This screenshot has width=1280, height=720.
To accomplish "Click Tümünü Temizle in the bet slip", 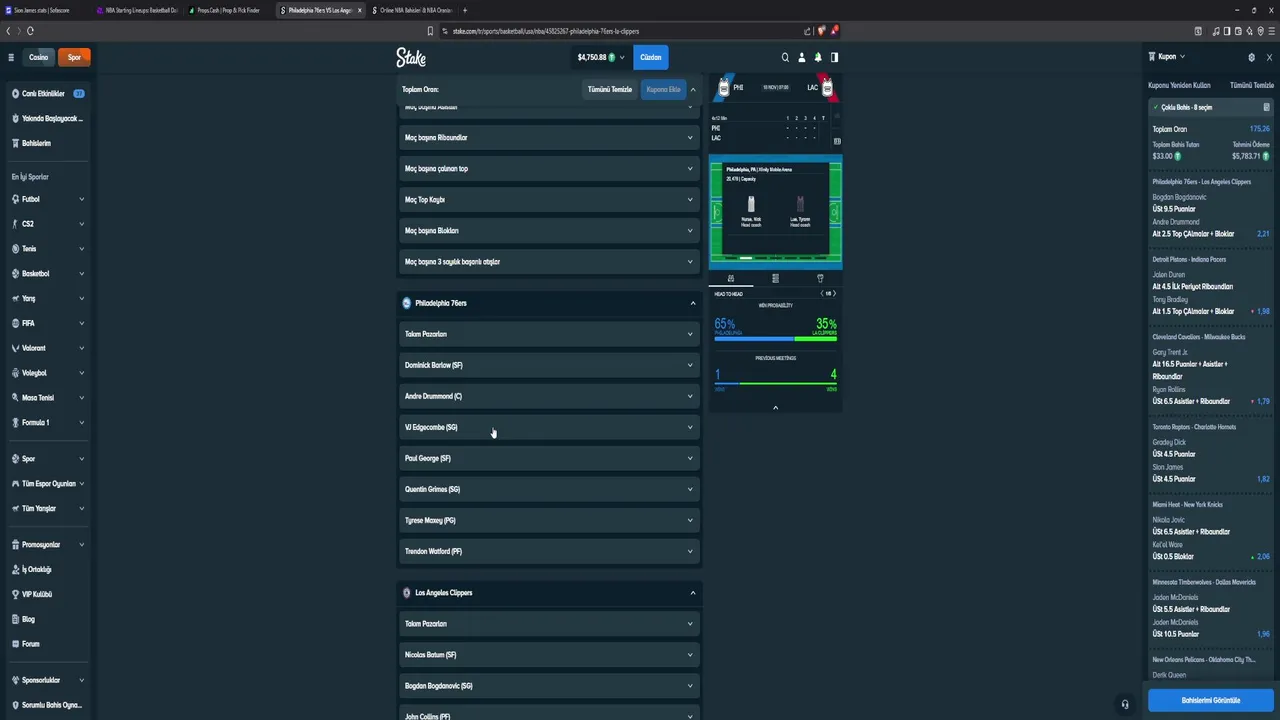I will pos(1251,85).
